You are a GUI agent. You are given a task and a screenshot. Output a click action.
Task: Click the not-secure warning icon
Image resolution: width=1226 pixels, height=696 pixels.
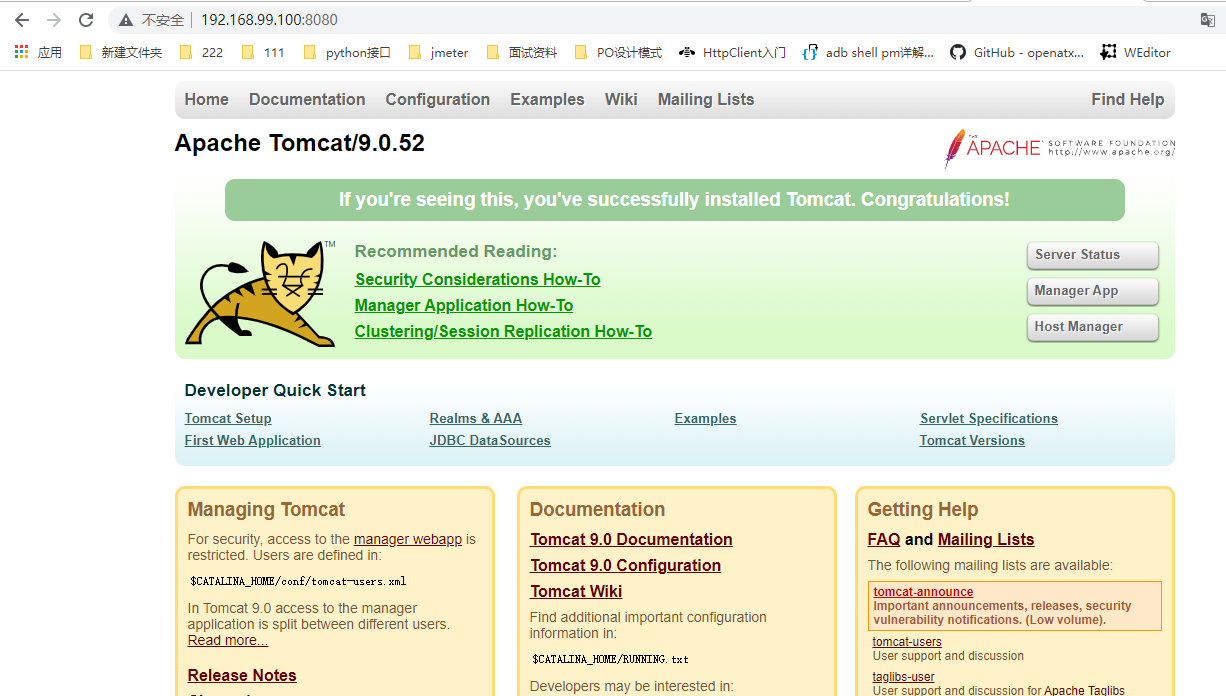(x=126, y=20)
